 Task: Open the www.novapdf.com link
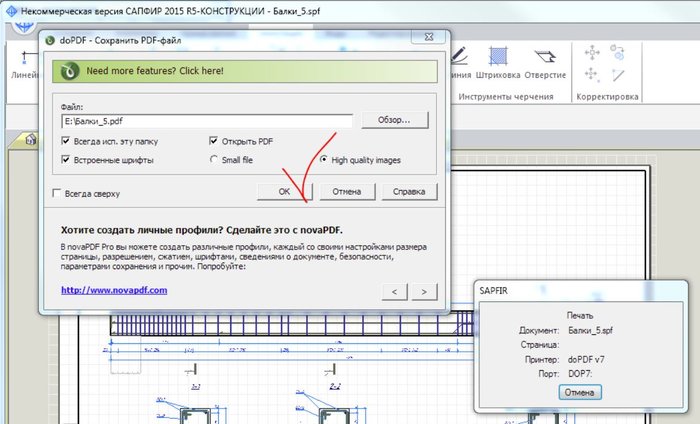tap(114, 290)
